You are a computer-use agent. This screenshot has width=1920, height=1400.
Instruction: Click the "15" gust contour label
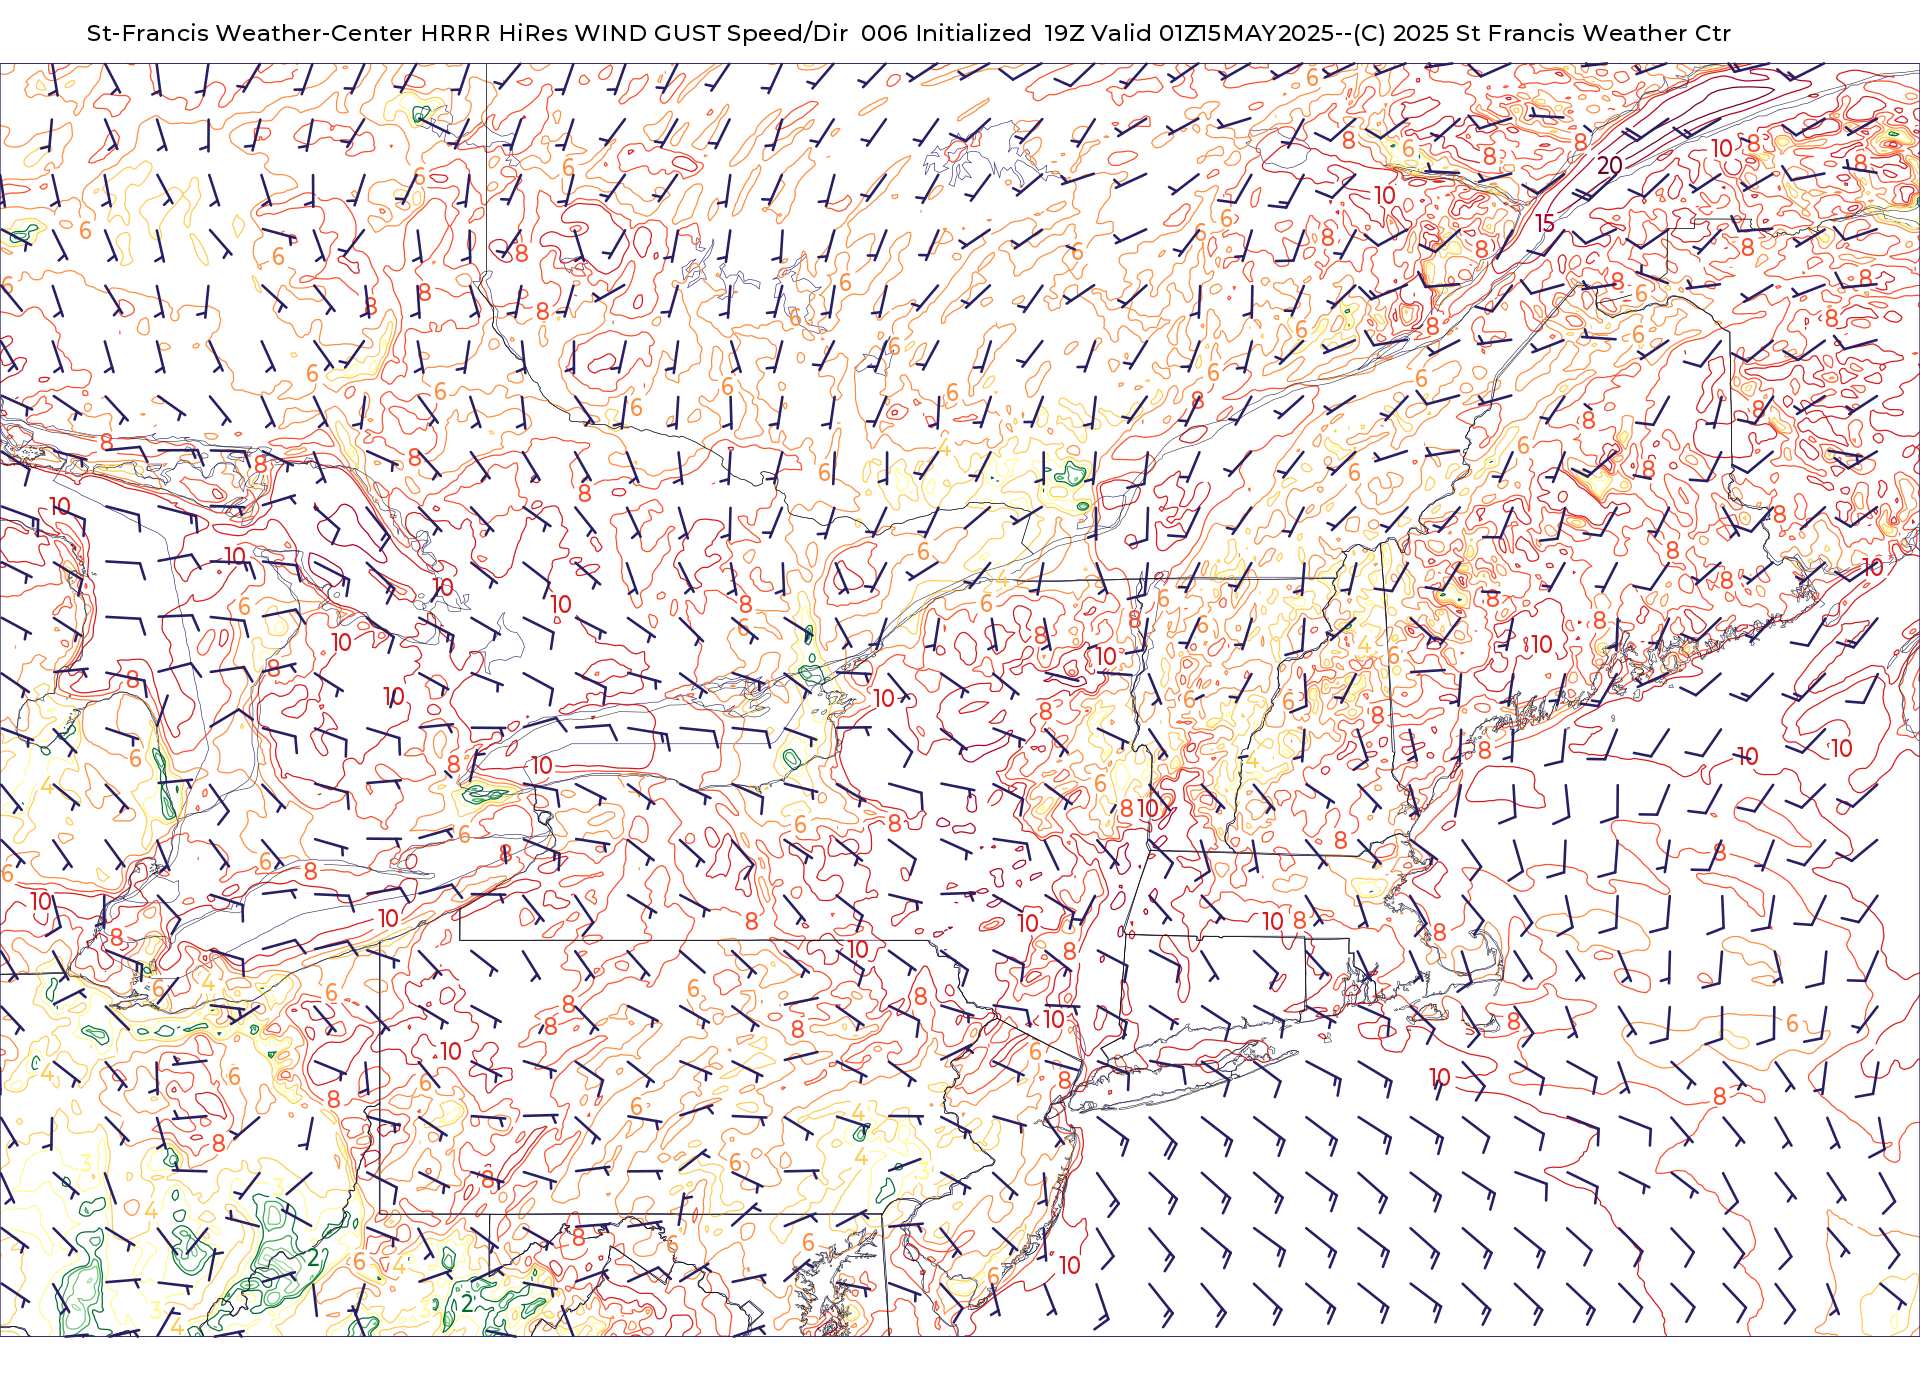pyautogui.click(x=1545, y=224)
